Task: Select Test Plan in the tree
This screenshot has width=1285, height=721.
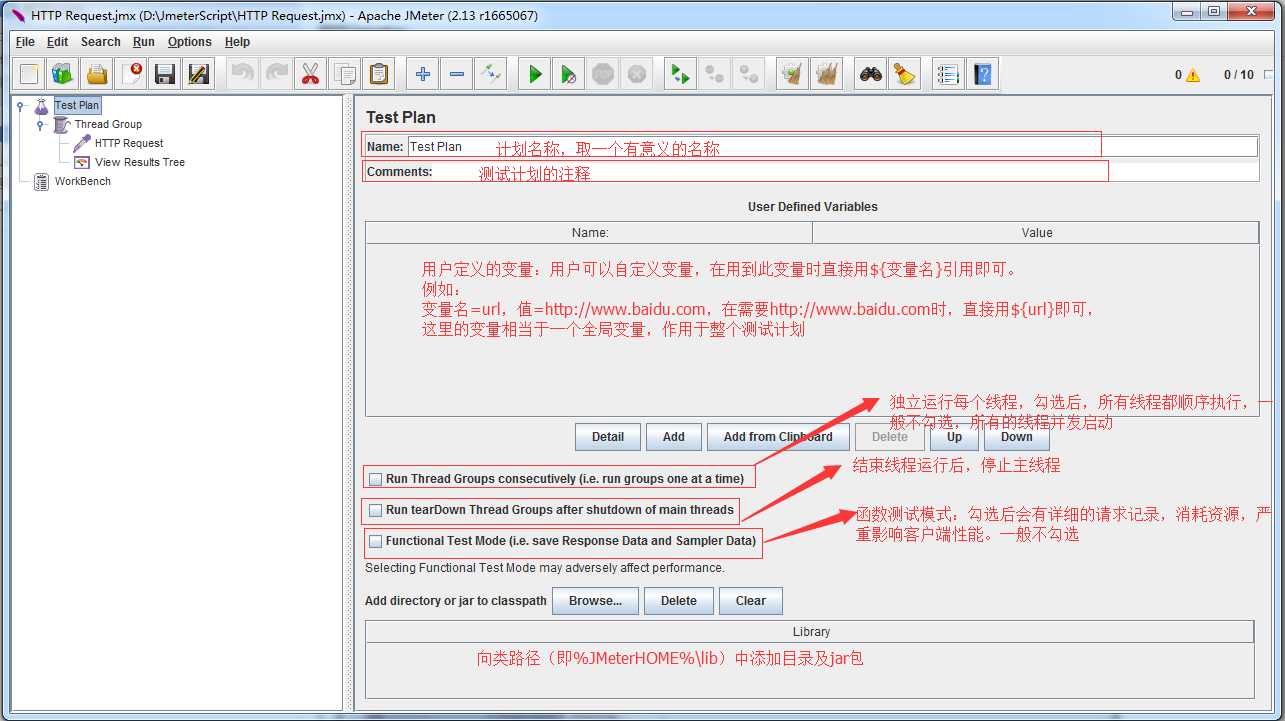Action: coord(77,105)
